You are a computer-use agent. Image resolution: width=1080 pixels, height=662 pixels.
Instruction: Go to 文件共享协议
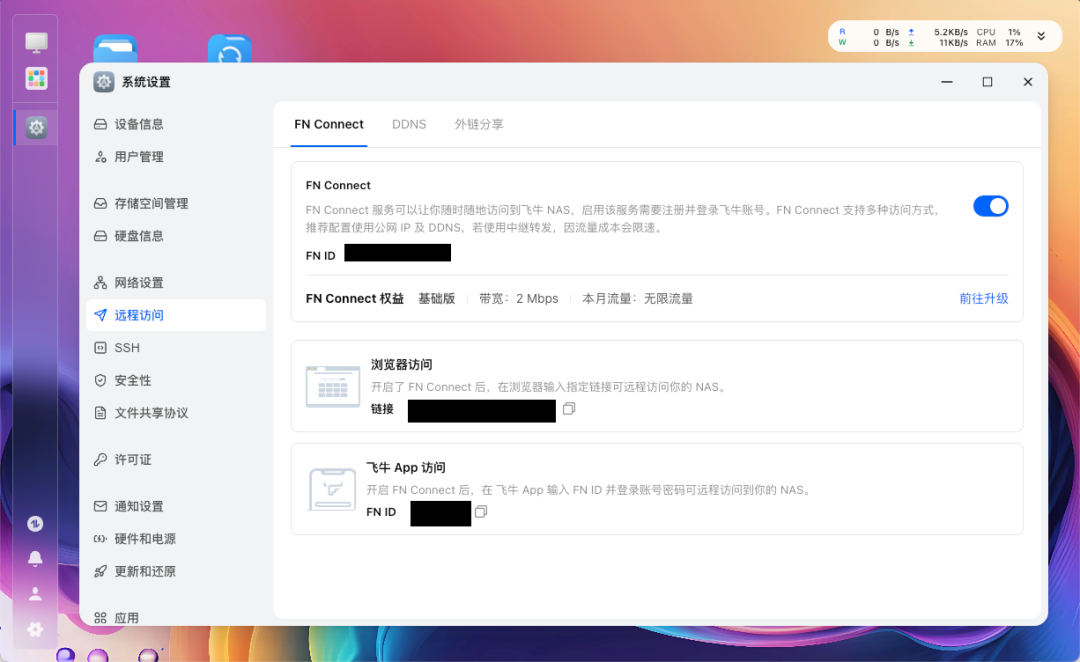176,413
